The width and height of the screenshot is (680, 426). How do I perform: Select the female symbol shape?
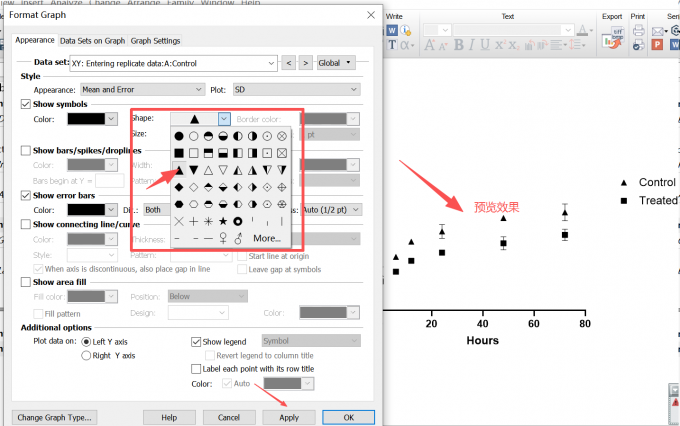223,238
